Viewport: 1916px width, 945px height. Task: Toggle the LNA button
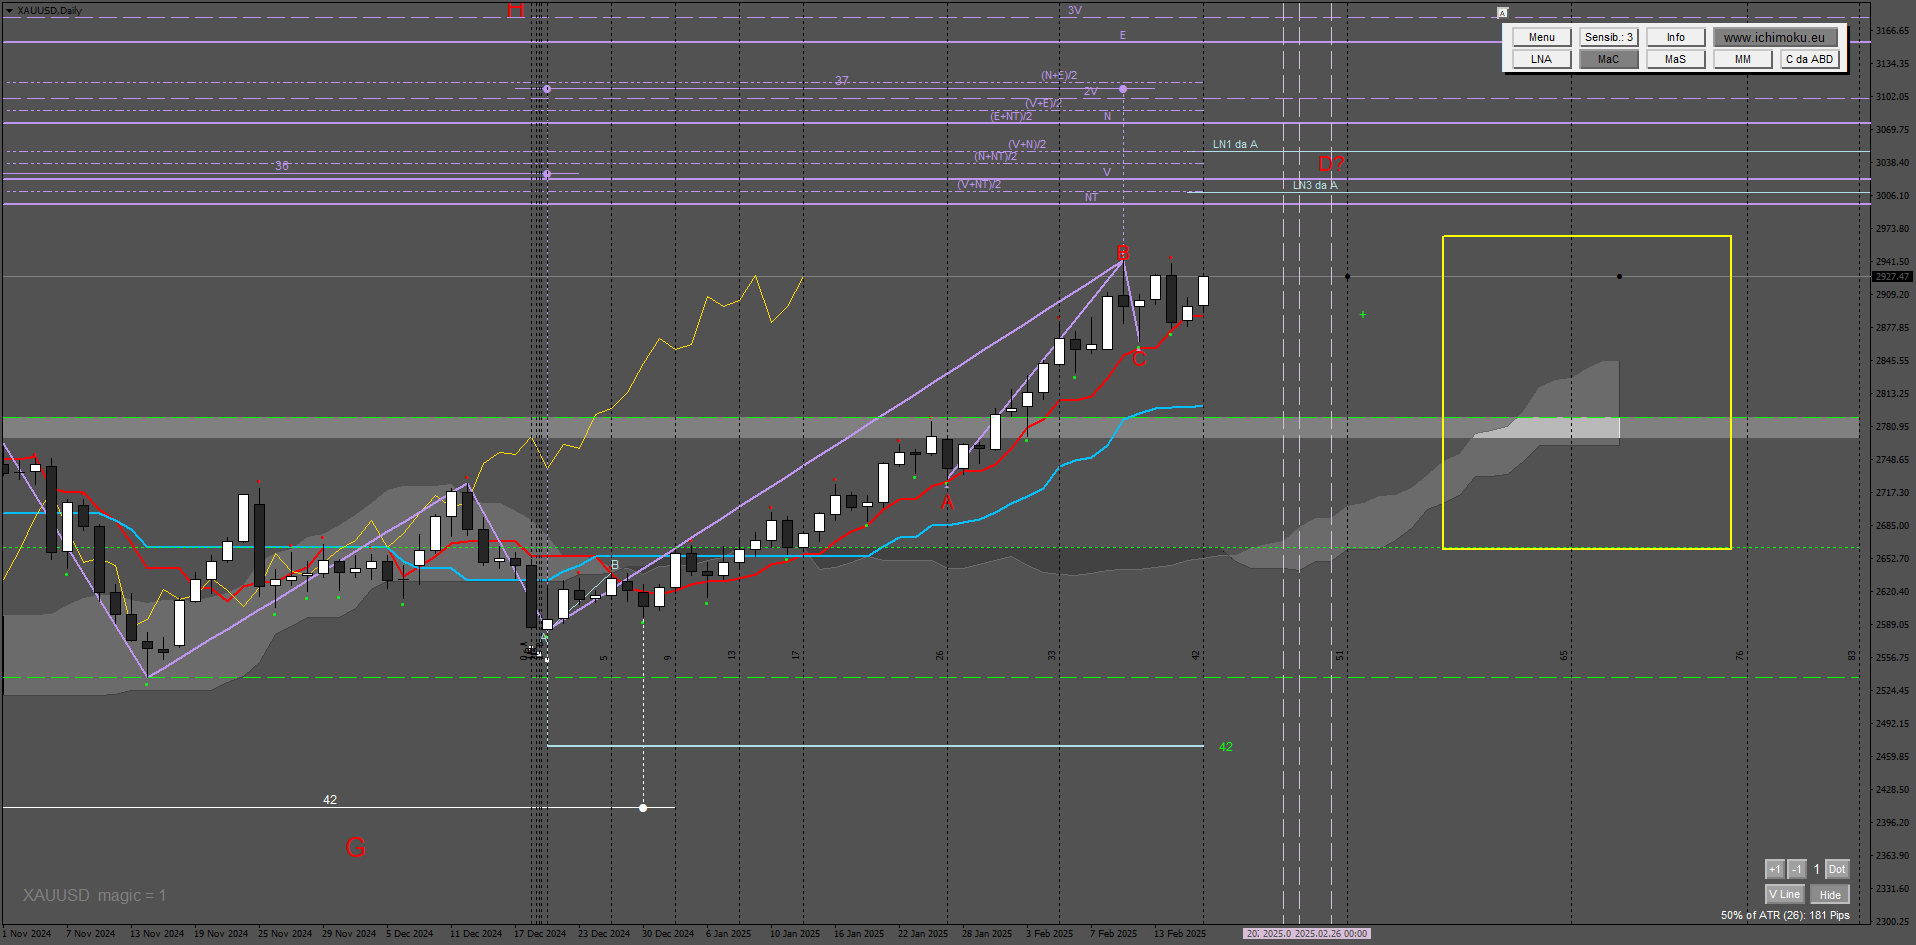[x=1541, y=59]
